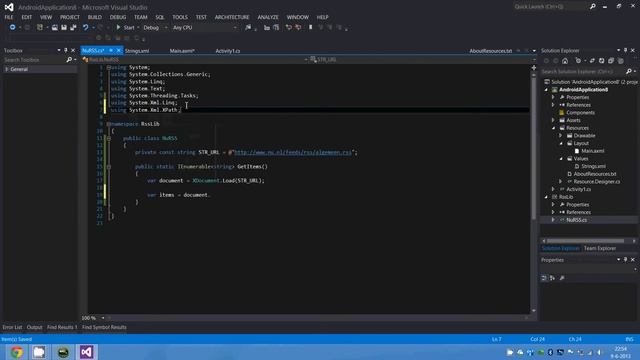This screenshot has height=360, width=640.
Task: Toggle the pin on the NuRSS.cs tab
Action: [111, 50]
